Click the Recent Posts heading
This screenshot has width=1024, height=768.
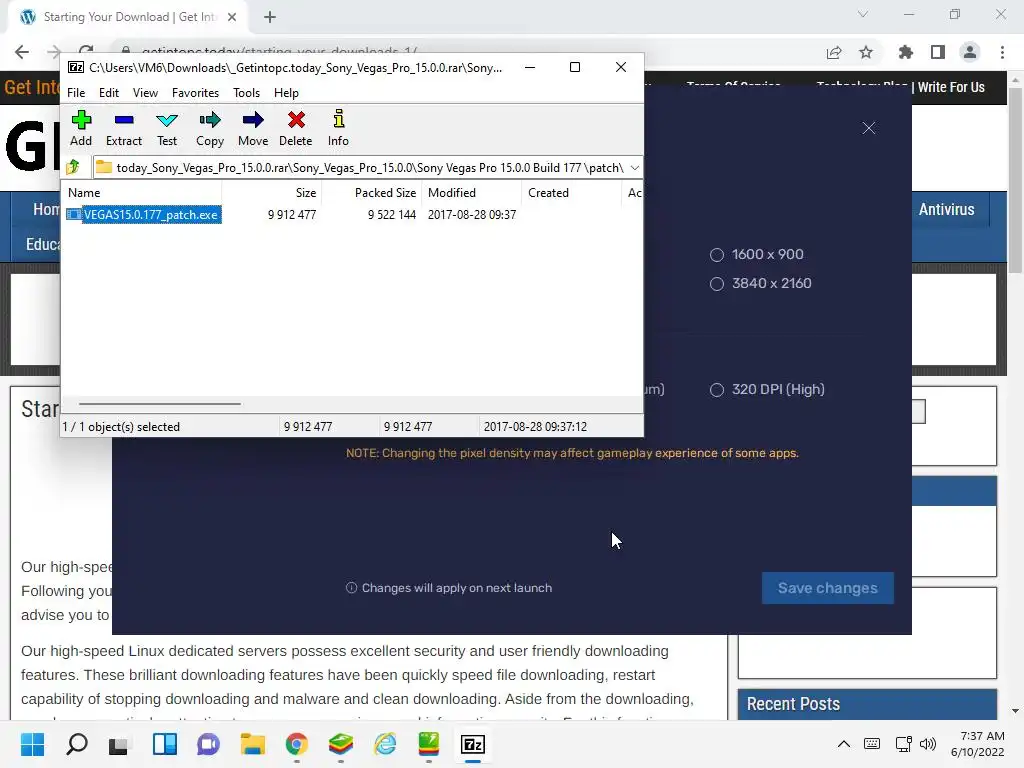pyautogui.click(x=793, y=704)
